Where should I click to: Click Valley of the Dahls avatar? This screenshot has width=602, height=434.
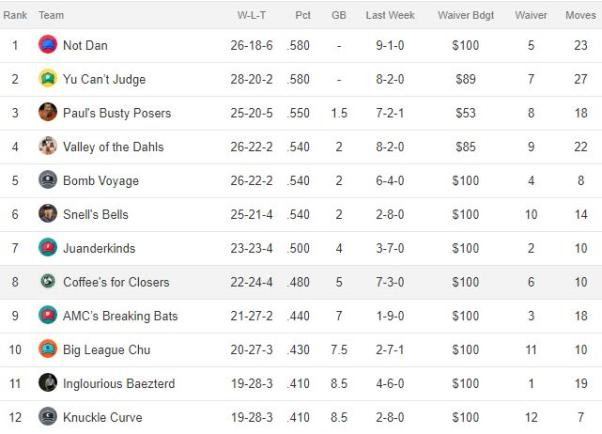point(48,146)
